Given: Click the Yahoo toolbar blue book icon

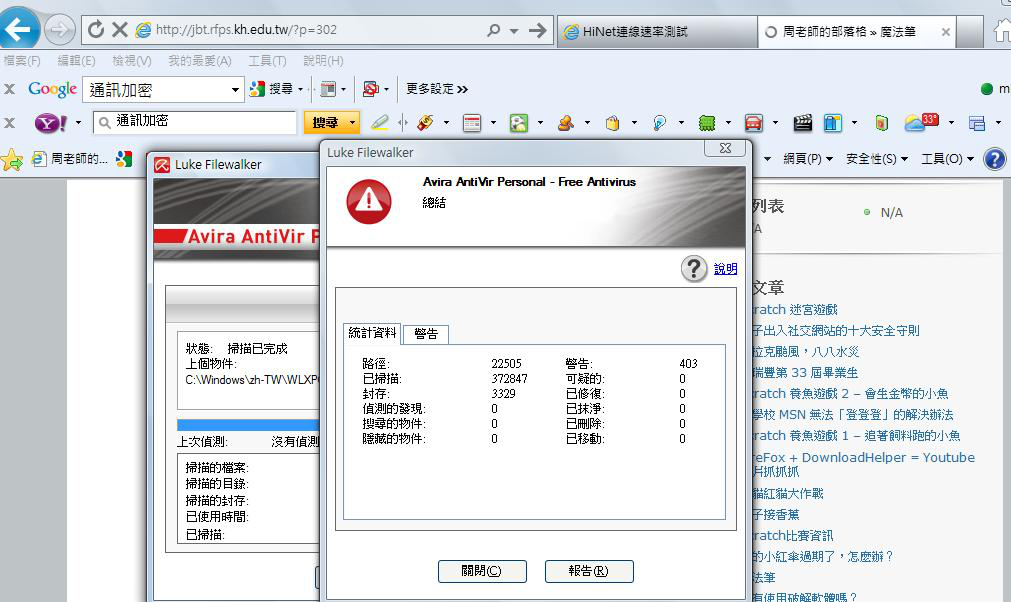Looking at the screenshot, I should pyautogui.click(x=832, y=122).
